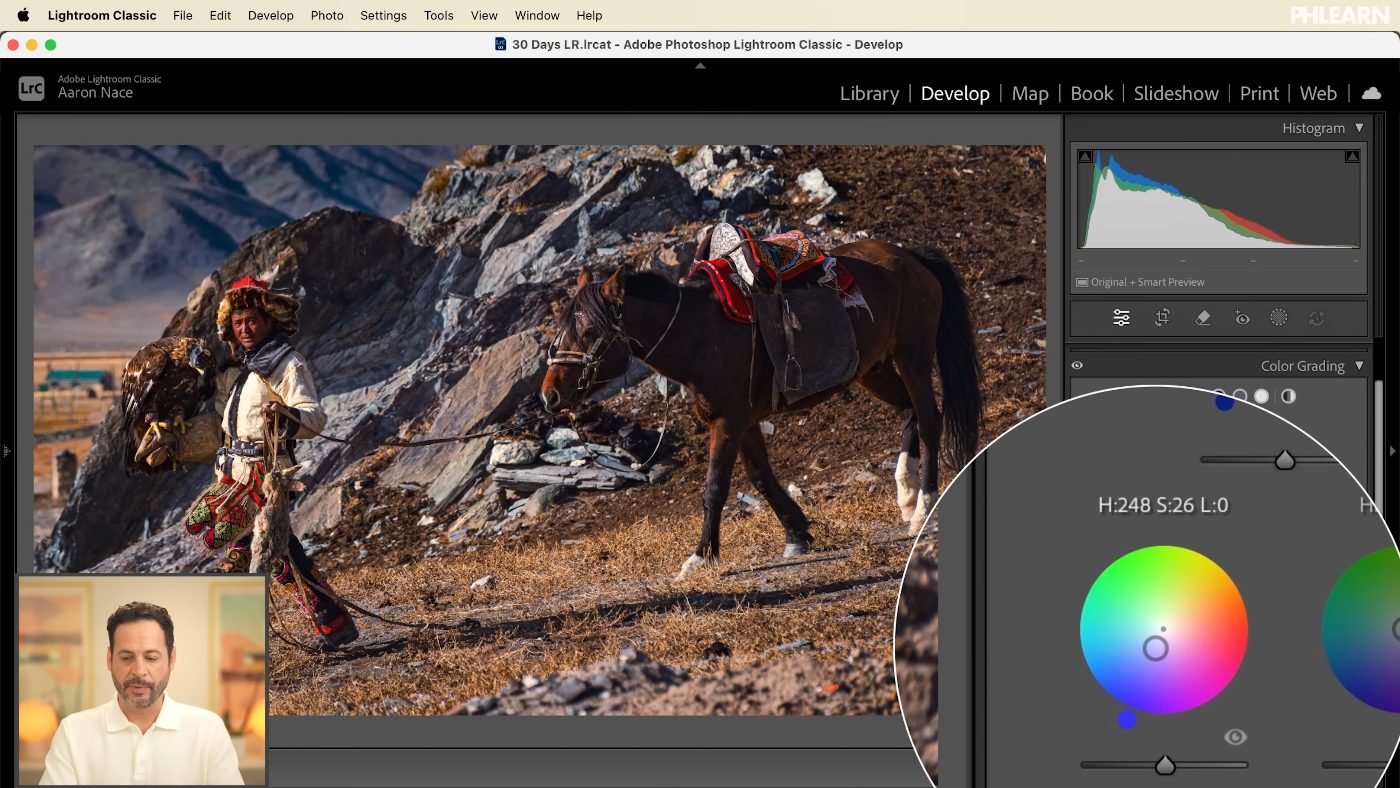Select the Red Eye correction tool
The image size is (1400, 788).
coord(1241,318)
